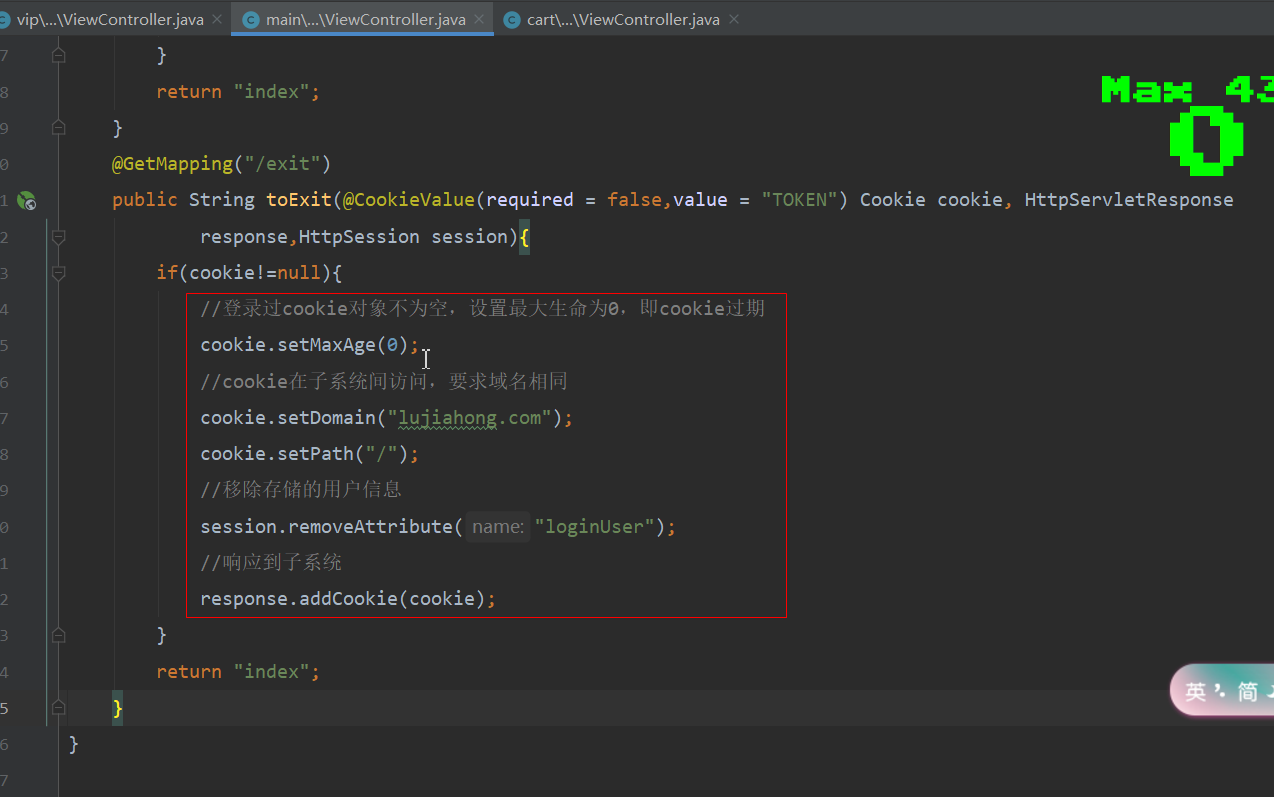Click the setMaxAge method call
Image resolution: width=1274 pixels, height=797 pixels.
pos(326,345)
